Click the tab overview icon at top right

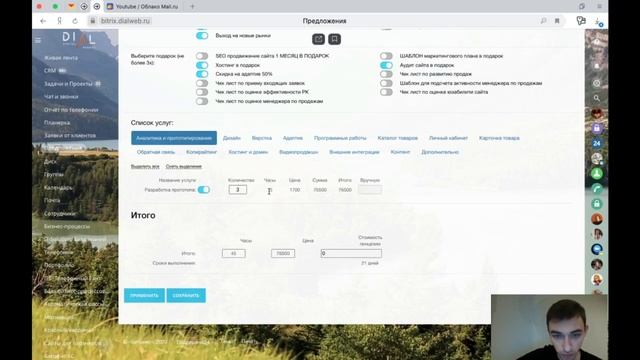582,7
